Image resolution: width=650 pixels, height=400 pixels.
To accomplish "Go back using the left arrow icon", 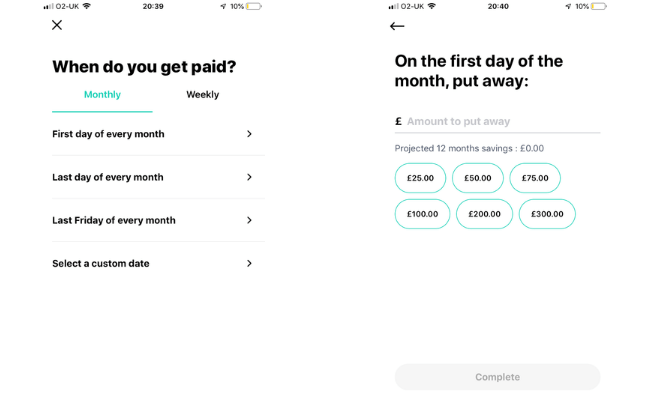I will [397, 26].
